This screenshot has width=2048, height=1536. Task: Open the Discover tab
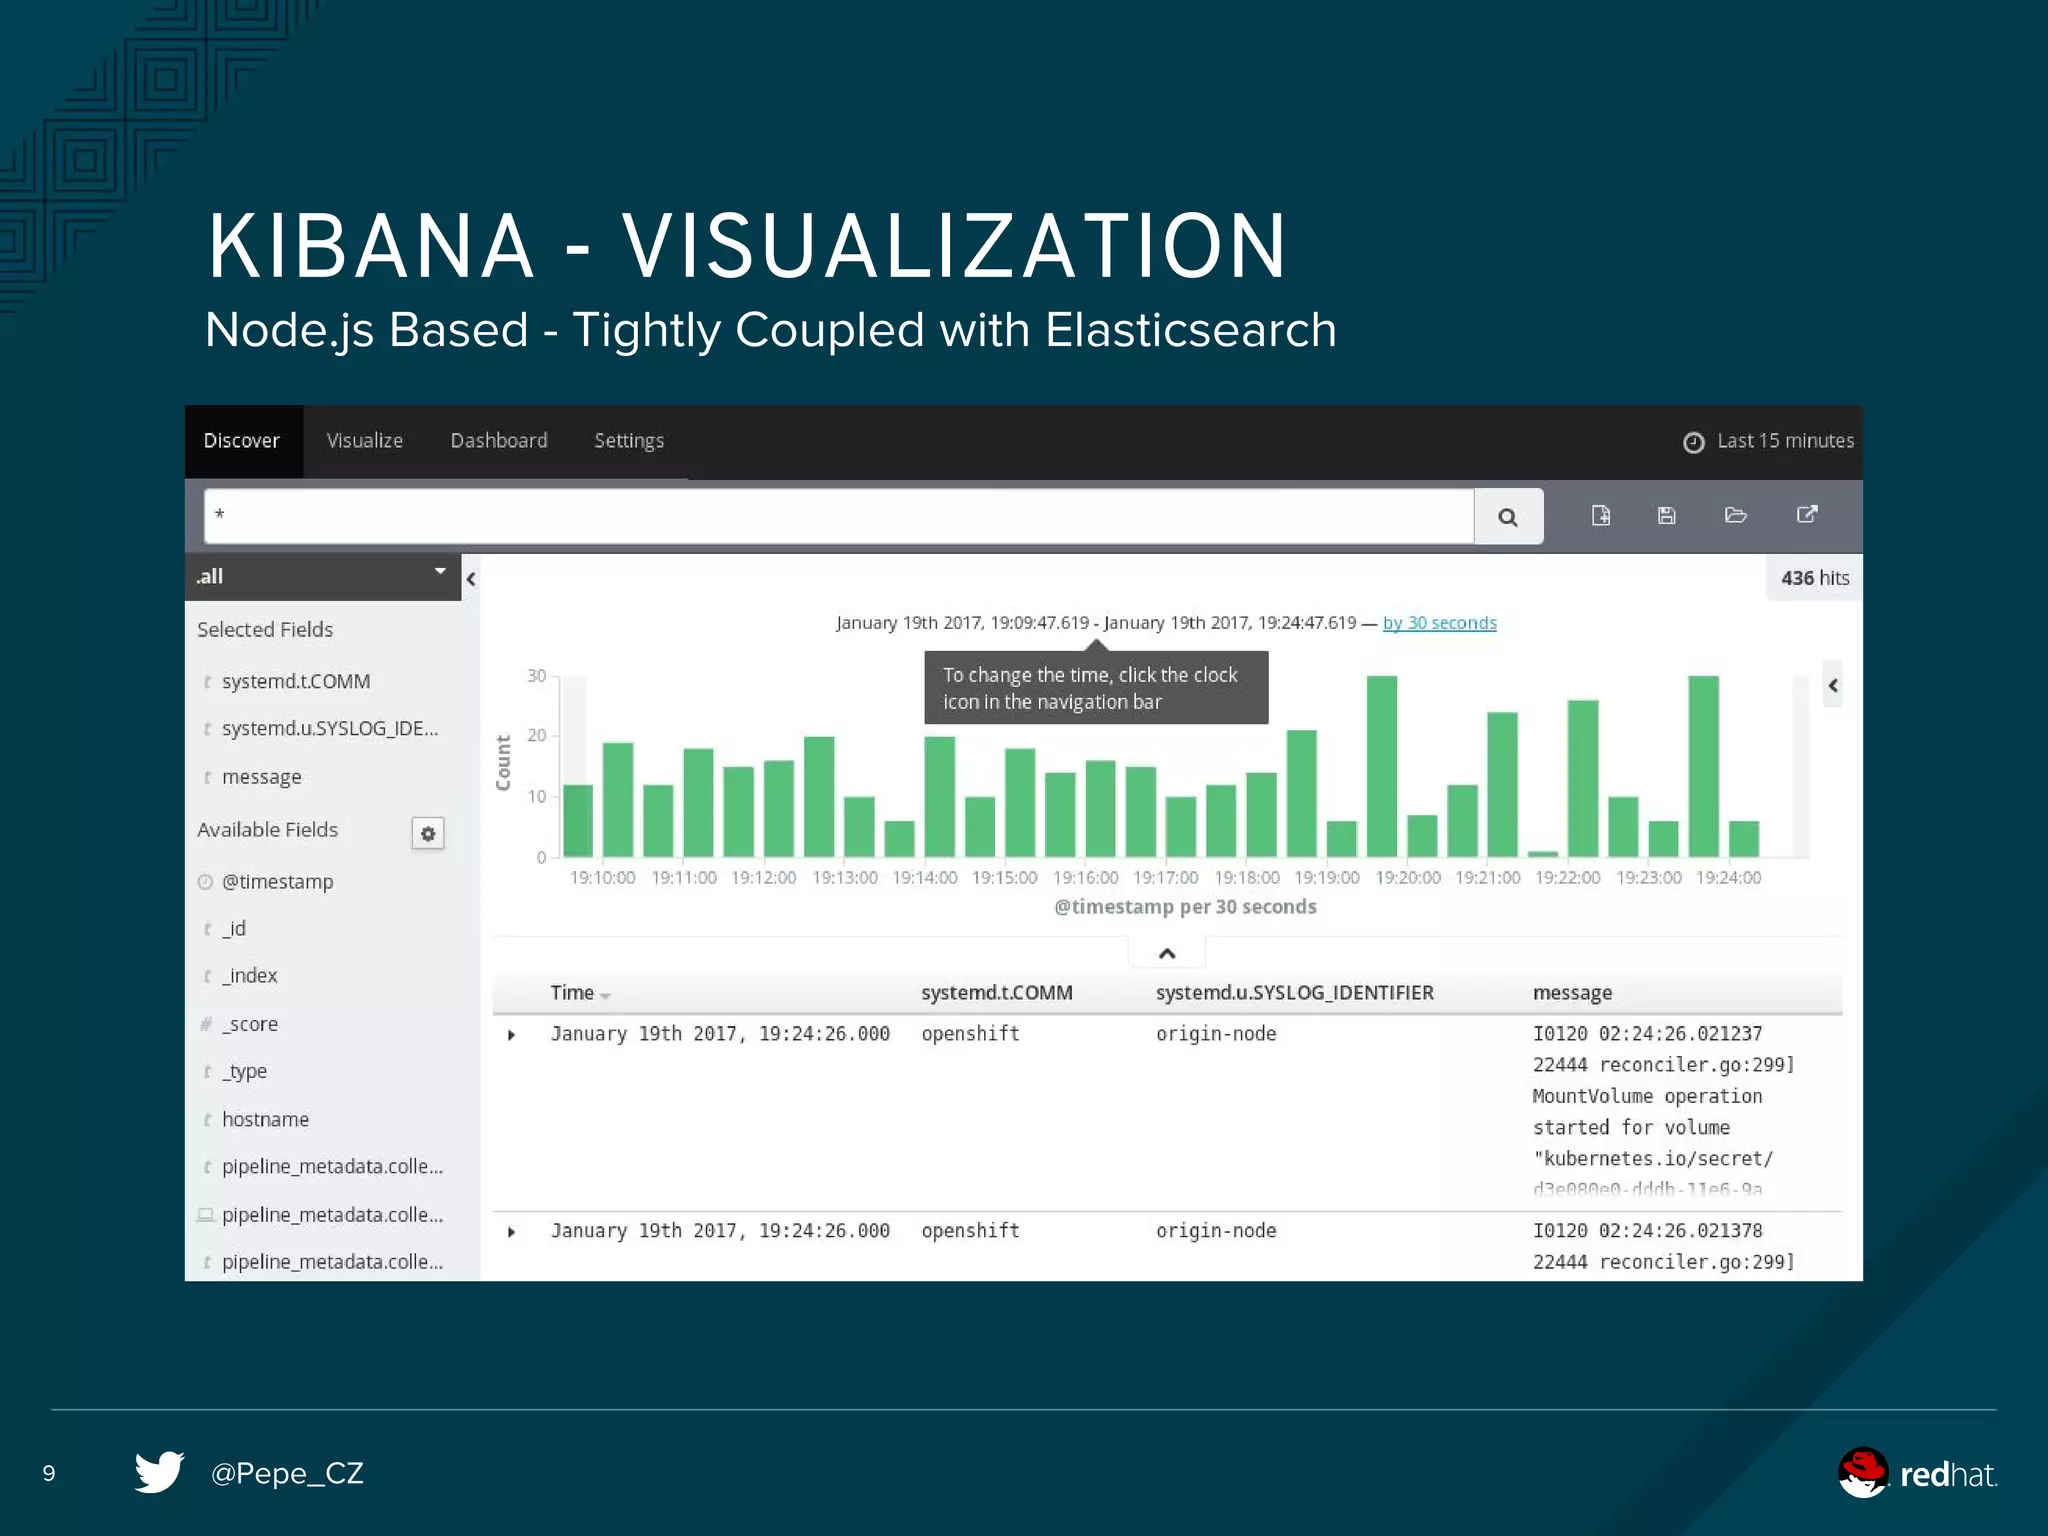tap(242, 441)
